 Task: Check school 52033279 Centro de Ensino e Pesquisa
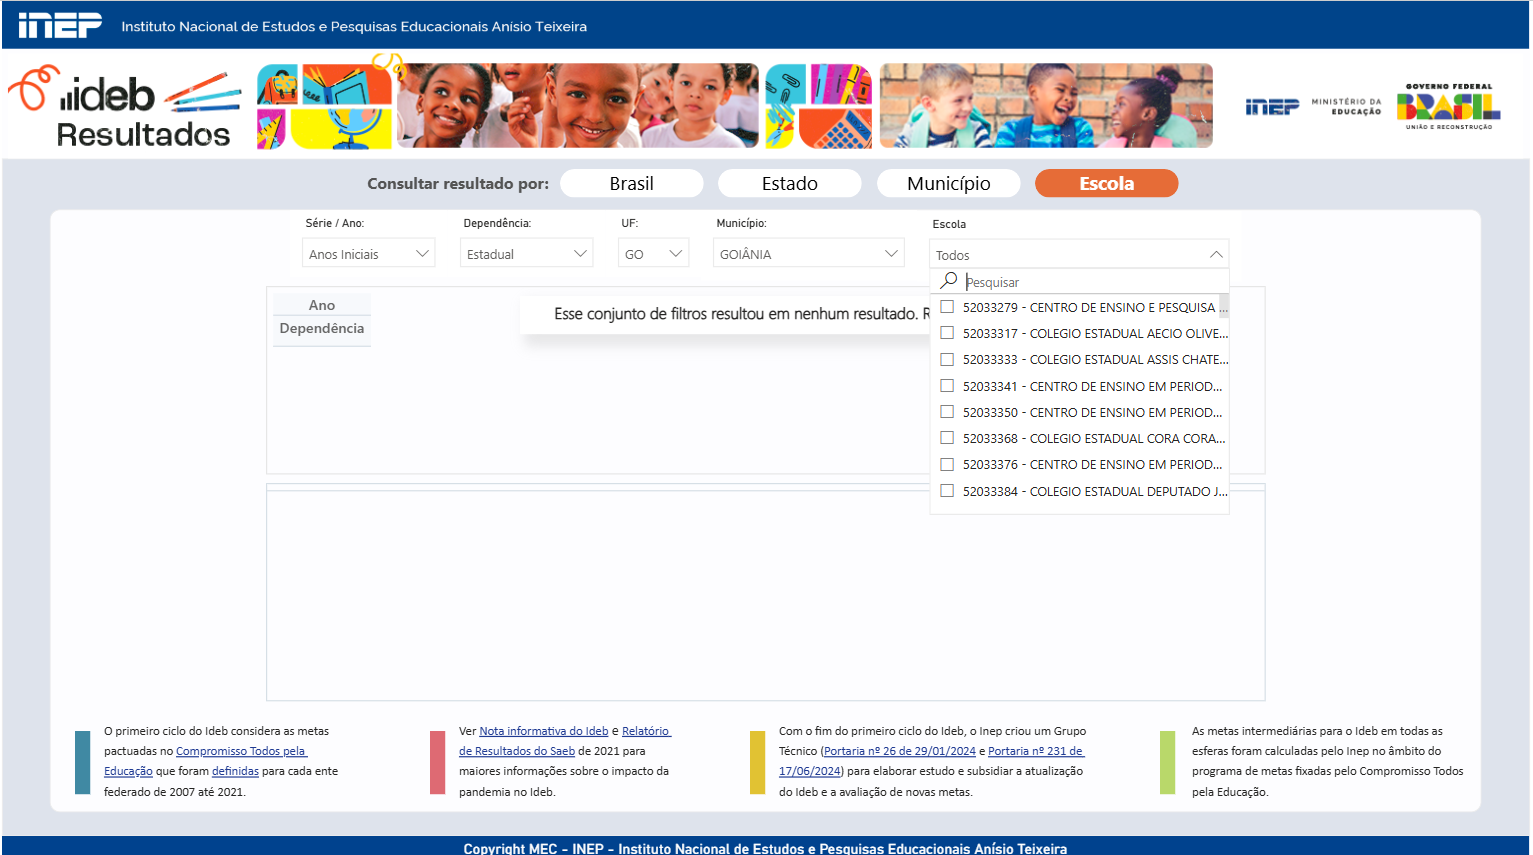[947, 307]
